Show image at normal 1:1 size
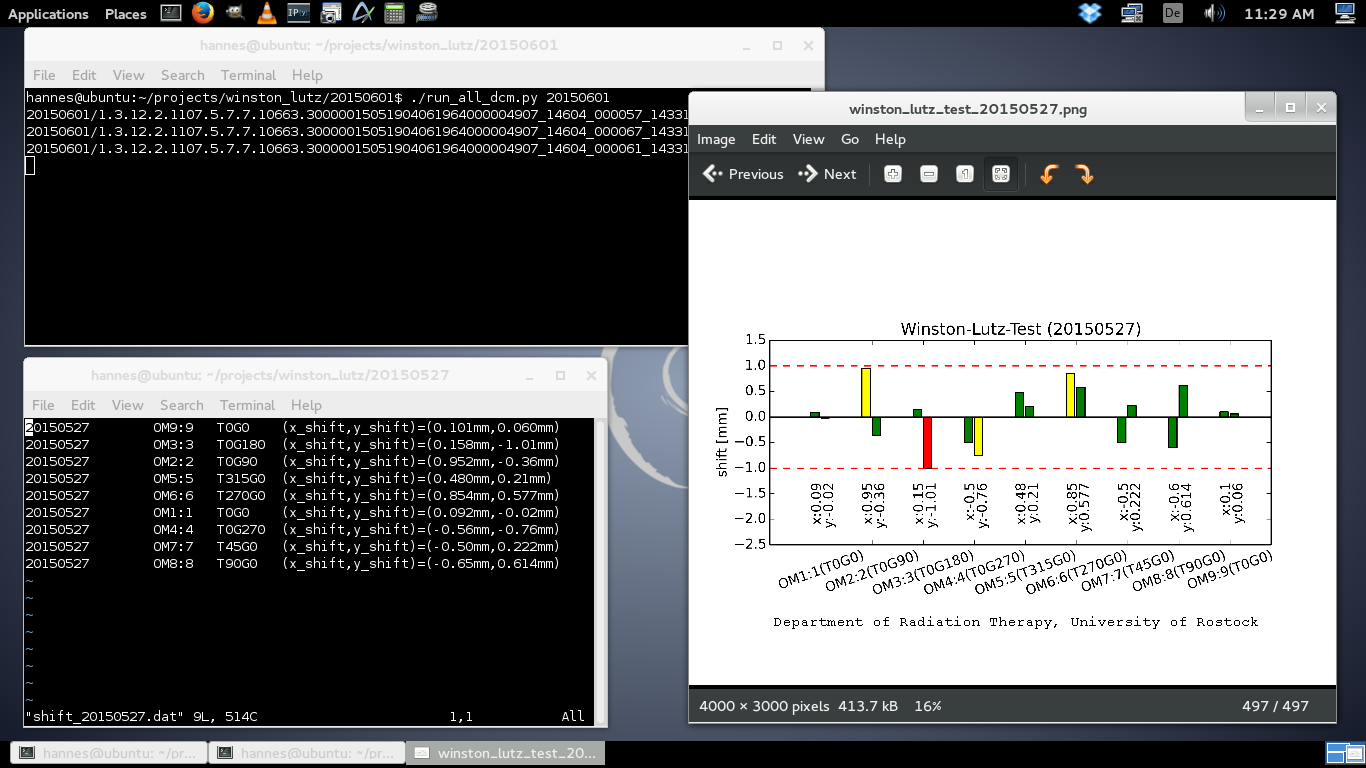1366x768 pixels. click(965, 174)
